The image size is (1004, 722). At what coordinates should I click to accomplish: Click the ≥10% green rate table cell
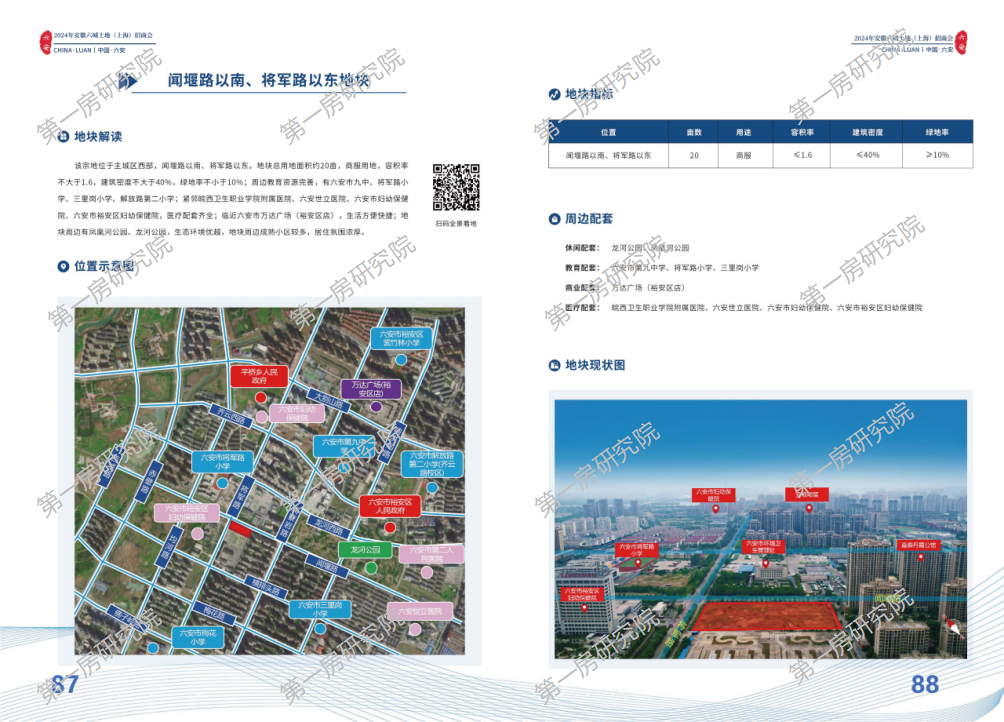pos(937,156)
